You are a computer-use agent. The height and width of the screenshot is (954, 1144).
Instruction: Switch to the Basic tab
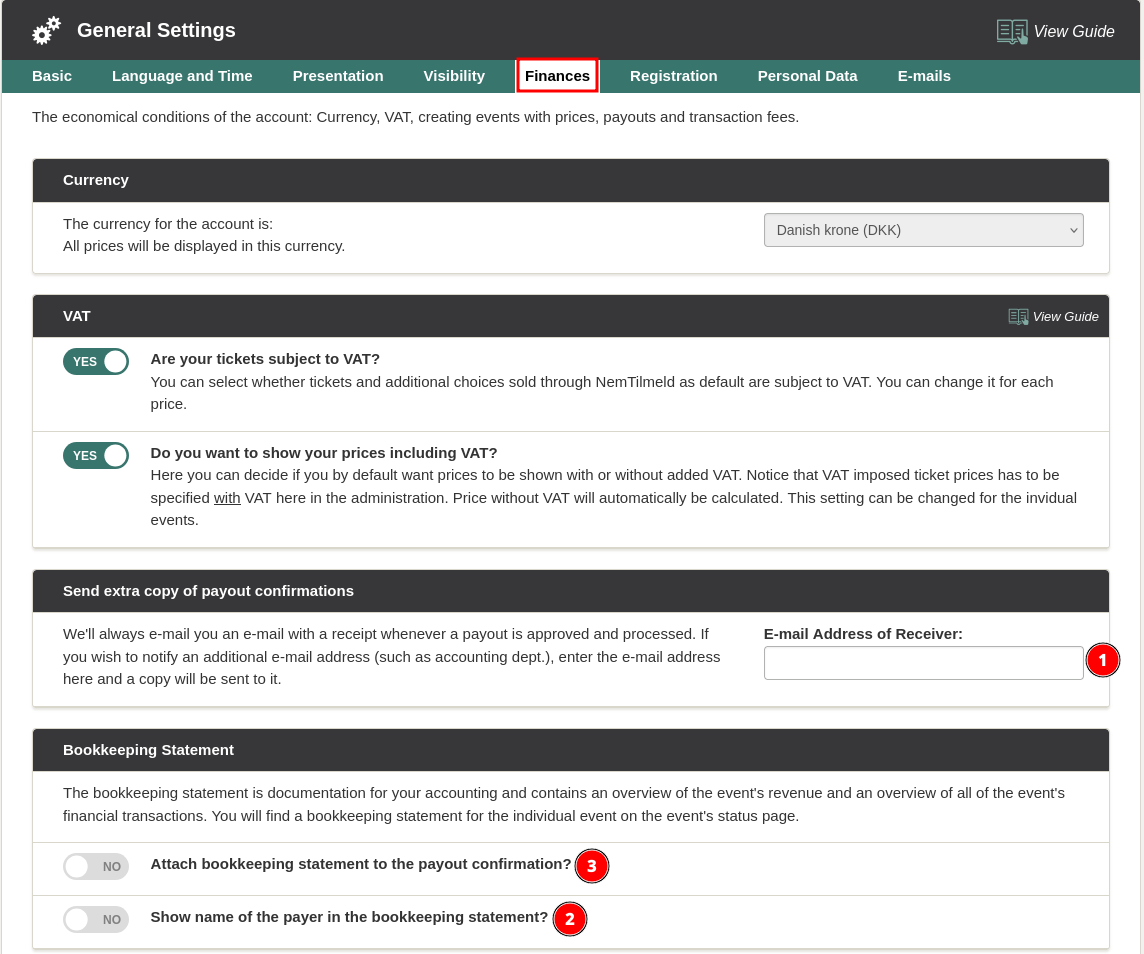(52, 76)
